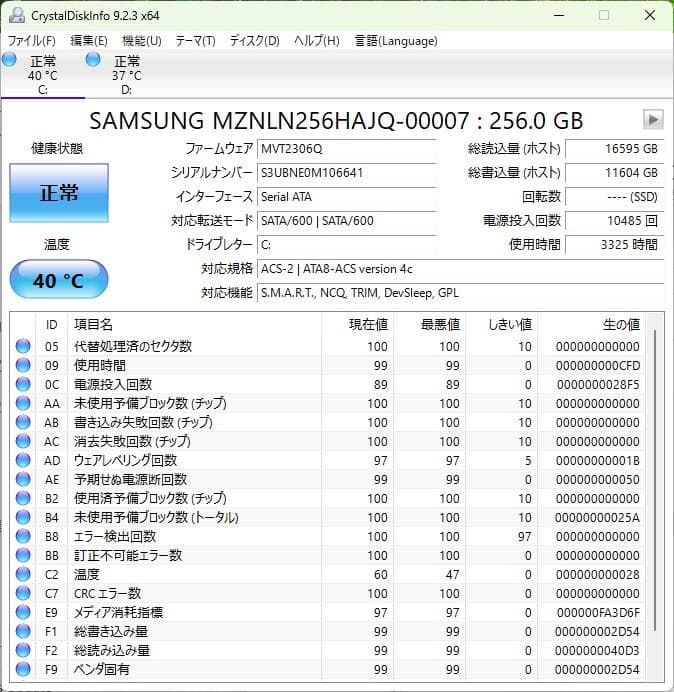Image resolution: width=674 pixels, height=692 pixels.
Task: Click status orb of row B2 使用済予備ブロック数
Action: pyautogui.click(x=23, y=498)
